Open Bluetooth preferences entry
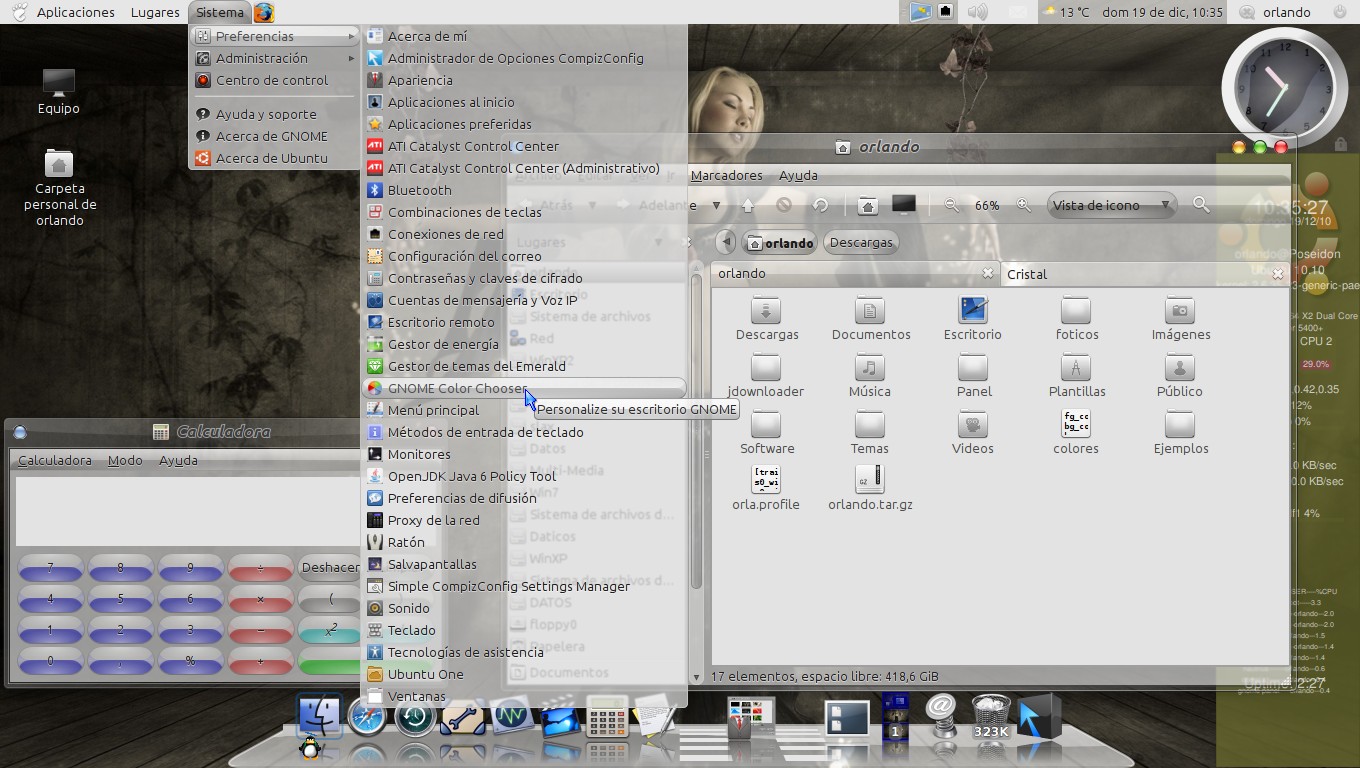 click(524, 190)
